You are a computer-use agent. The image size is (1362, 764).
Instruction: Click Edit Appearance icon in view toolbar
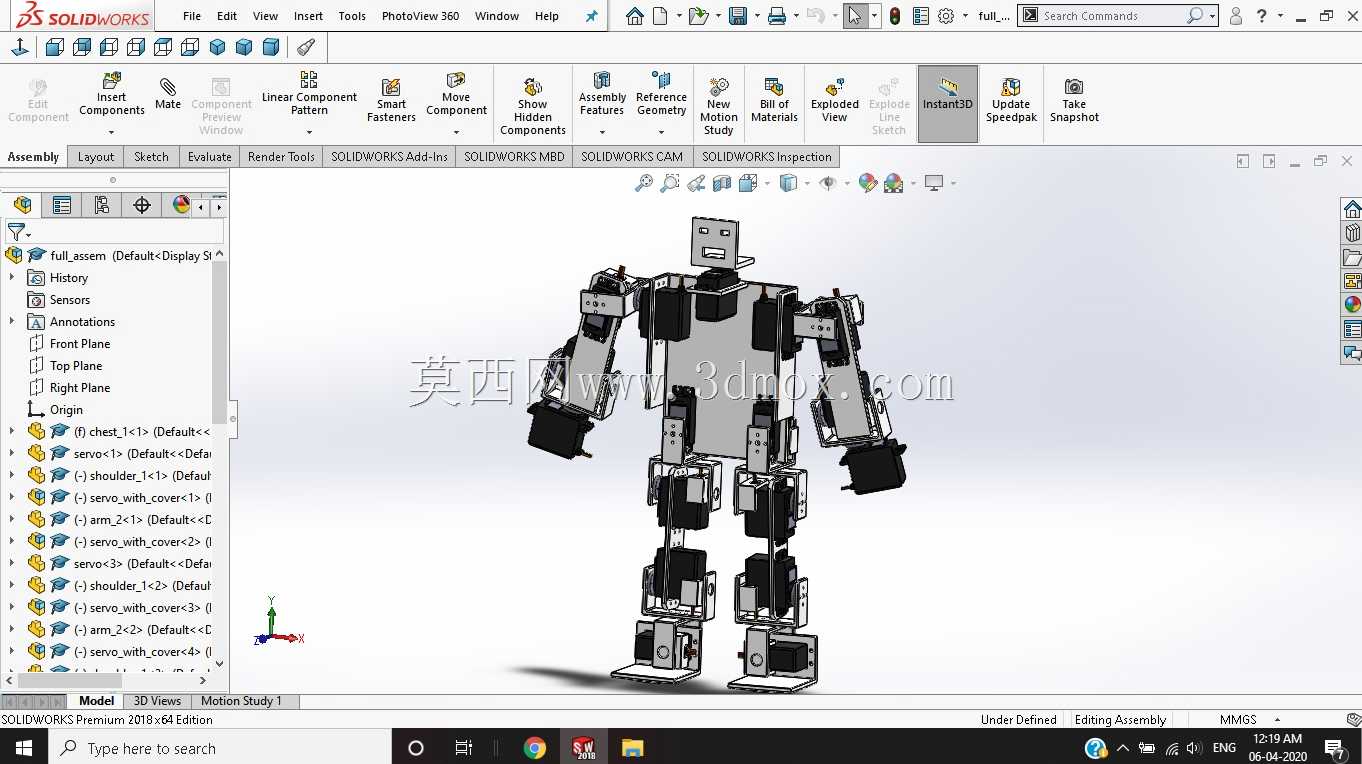coord(867,183)
